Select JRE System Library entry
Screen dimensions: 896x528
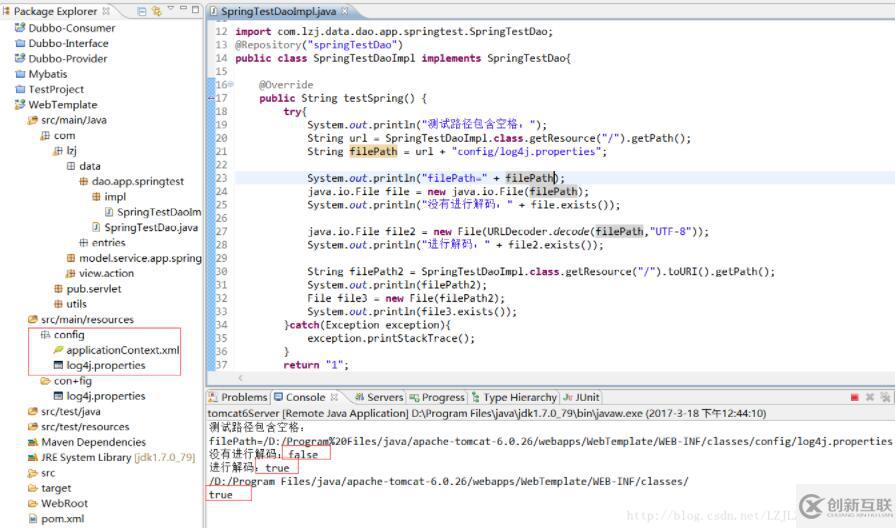(86, 457)
